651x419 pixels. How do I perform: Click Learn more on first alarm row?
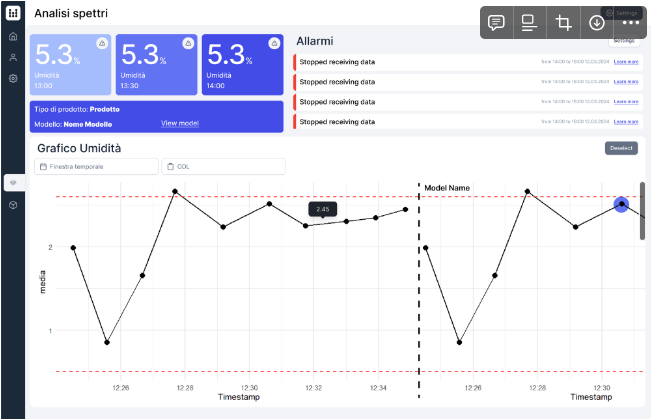[626, 62]
